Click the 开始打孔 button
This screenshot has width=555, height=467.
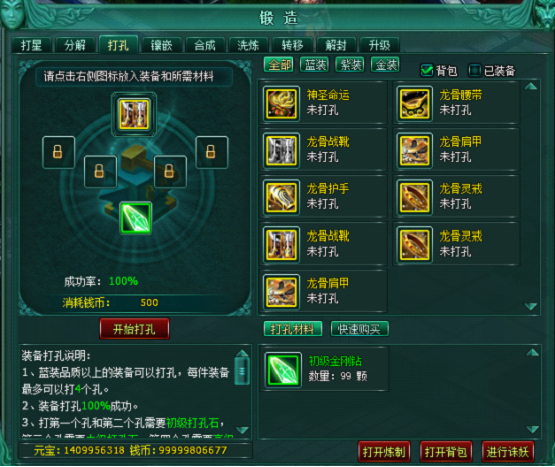pyautogui.click(x=135, y=329)
